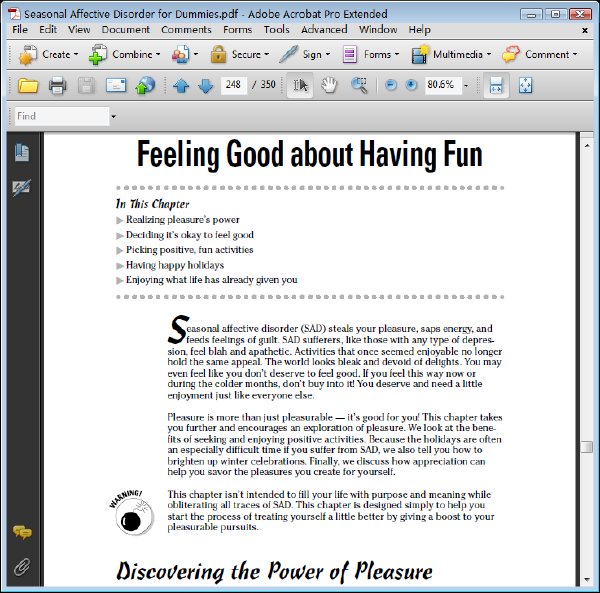Click the Save floppy disk icon
The image size is (600, 593).
tap(86, 85)
